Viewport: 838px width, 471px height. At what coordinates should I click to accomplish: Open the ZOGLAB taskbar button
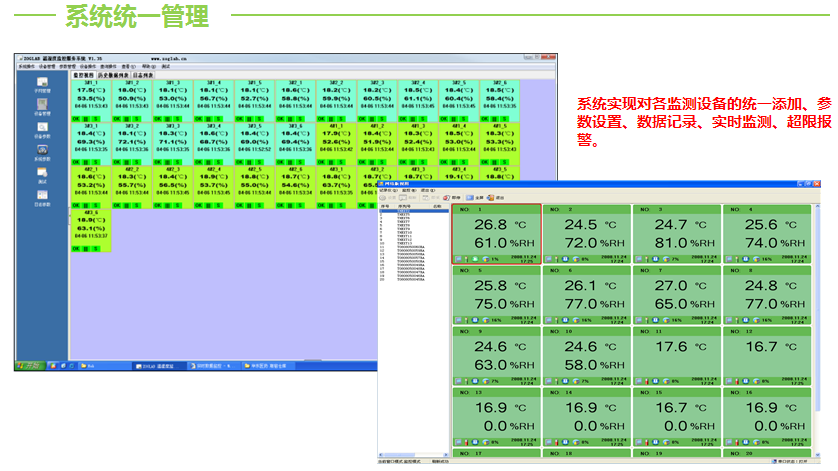pyautogui.click(x=158, y=366)
